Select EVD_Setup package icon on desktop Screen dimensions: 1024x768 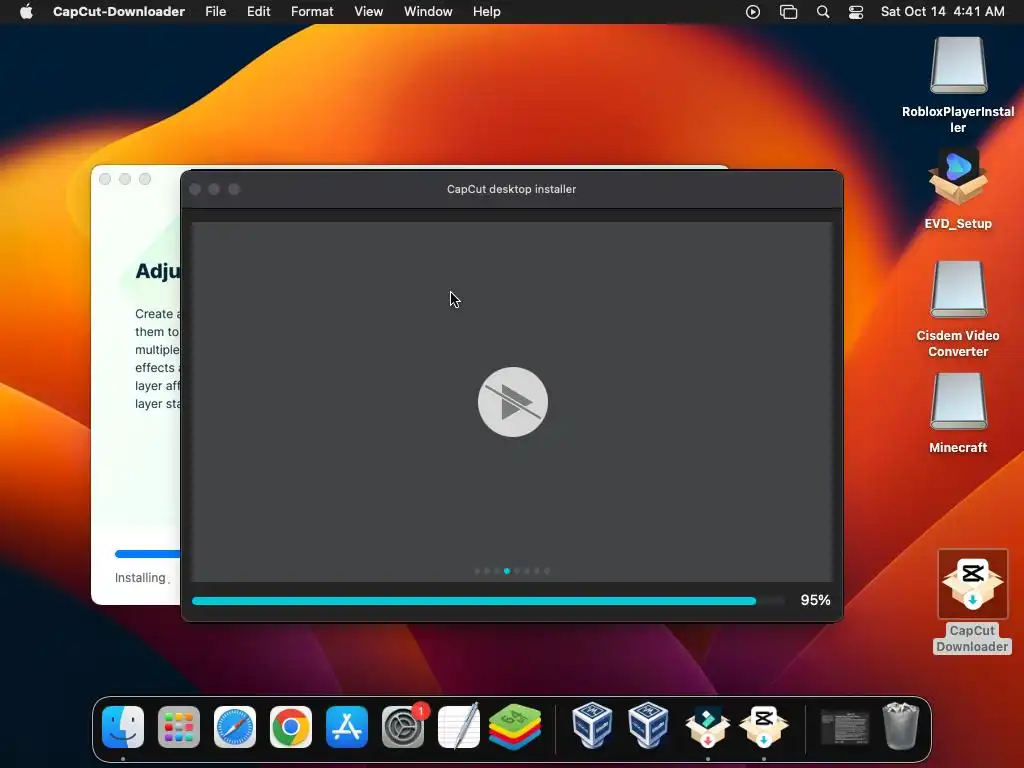click(x=958, y=176)
